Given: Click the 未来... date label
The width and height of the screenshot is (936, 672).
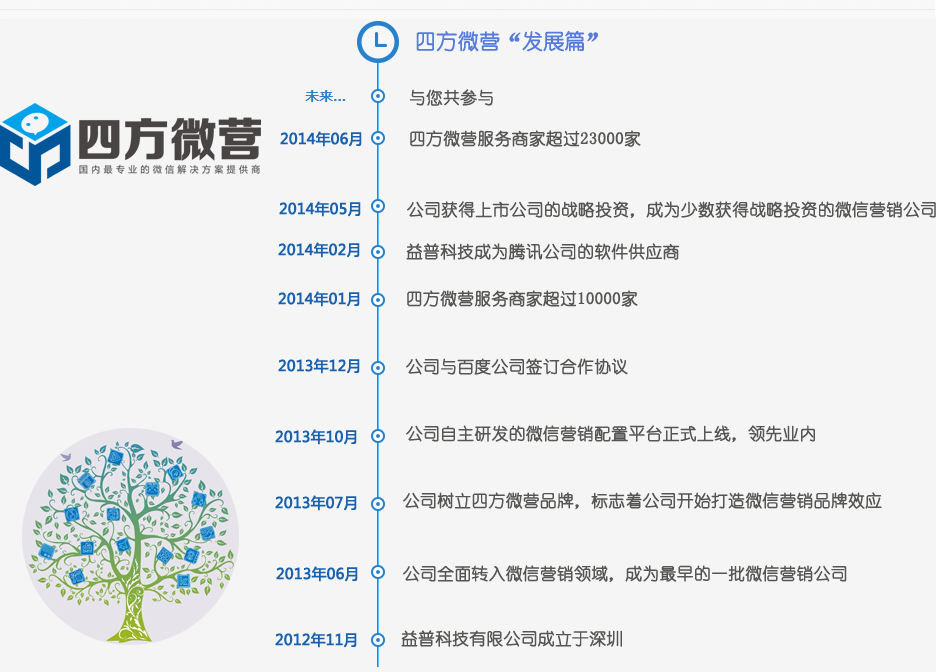Looking at the screenshot, I should tap(325, 97).
